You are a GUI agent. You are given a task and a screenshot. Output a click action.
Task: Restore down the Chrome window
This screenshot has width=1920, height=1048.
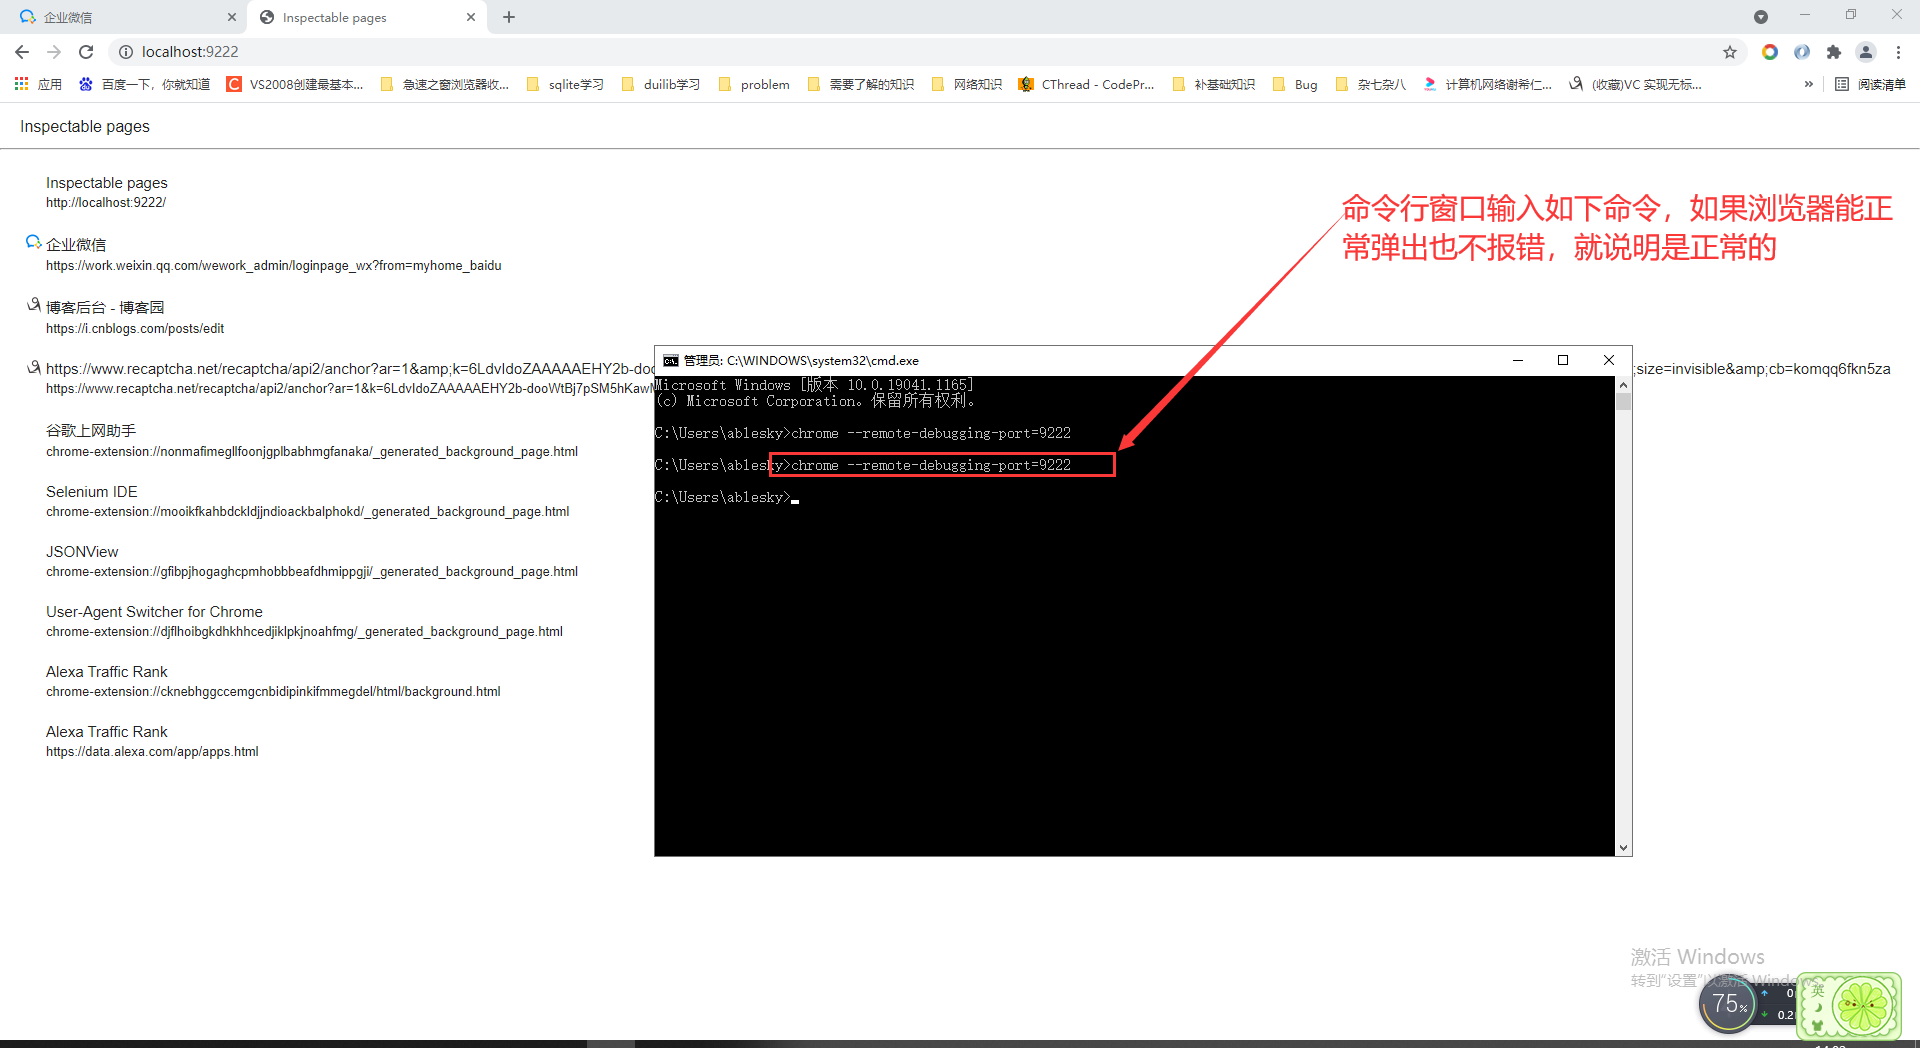click(x=1851, y=15)
